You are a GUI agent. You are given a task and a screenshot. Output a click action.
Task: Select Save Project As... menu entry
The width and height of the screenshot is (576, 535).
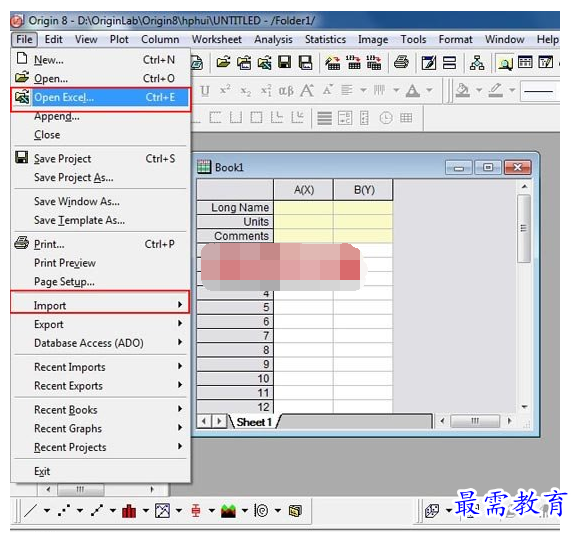click(100, 177)
